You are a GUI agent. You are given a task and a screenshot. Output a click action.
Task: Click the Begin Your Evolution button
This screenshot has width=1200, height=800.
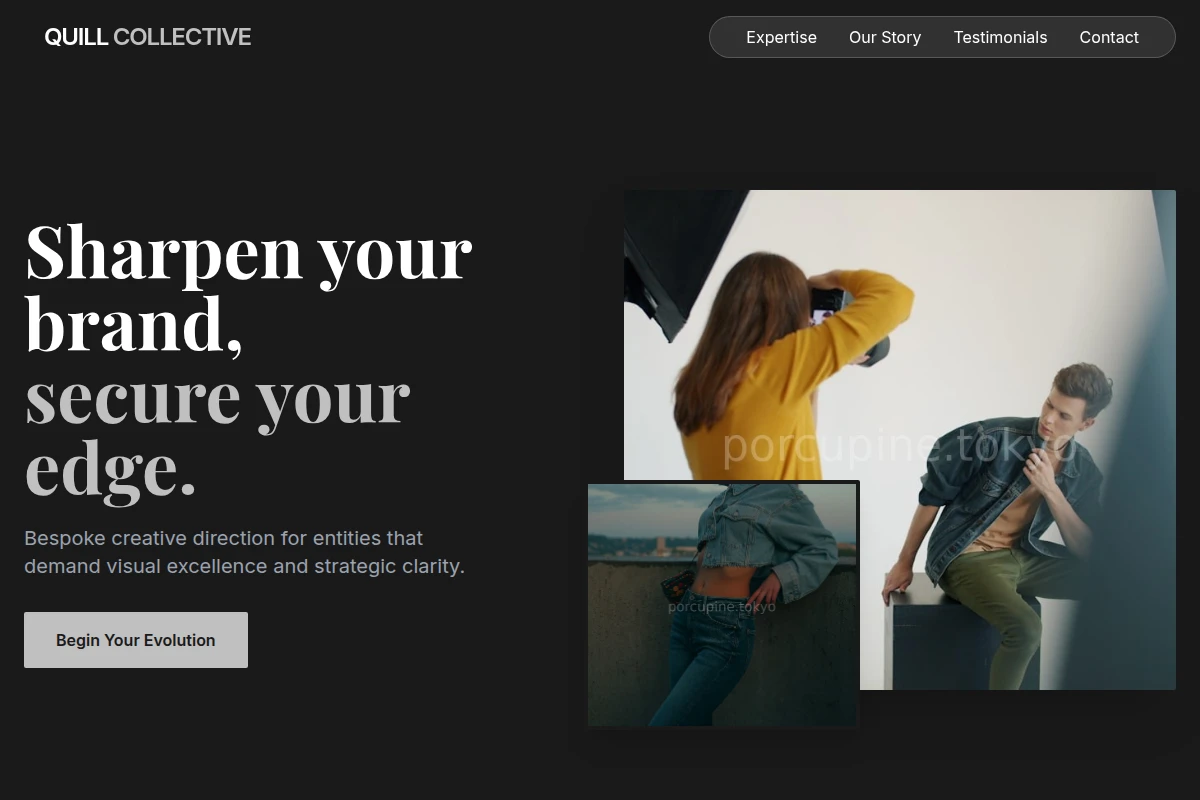point(136,640)
